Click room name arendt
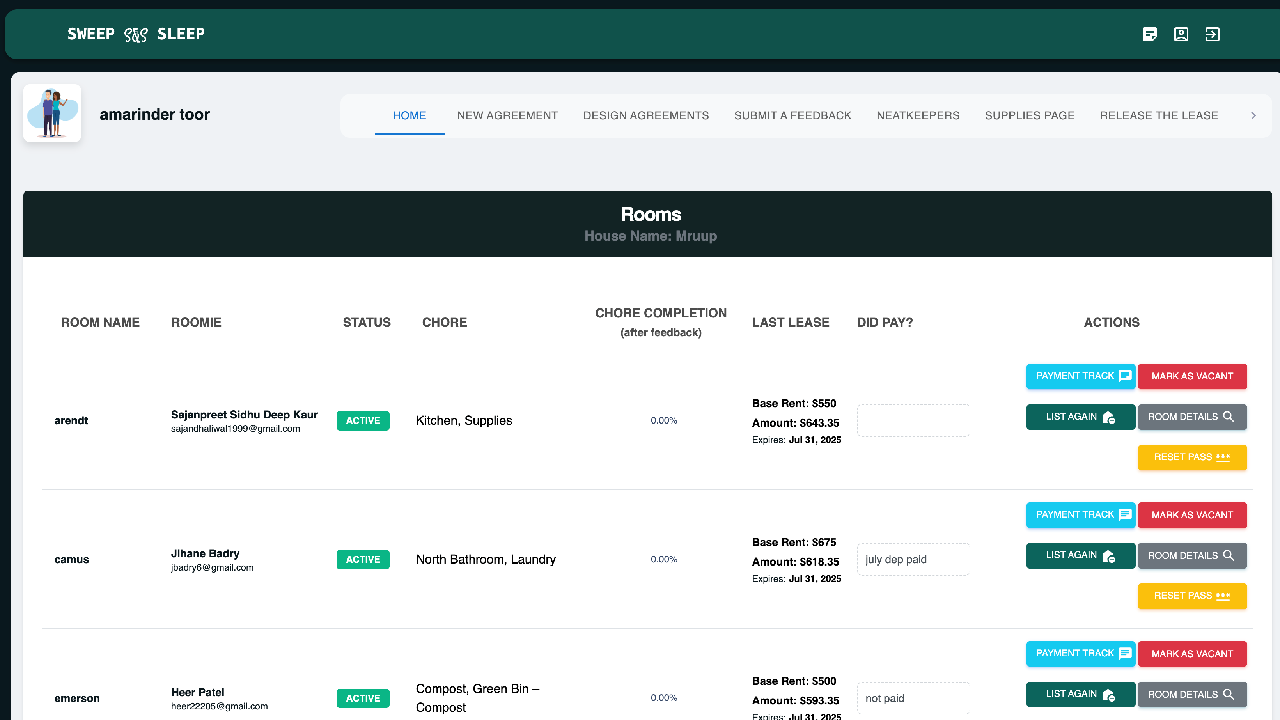 (x=71, y=421)
